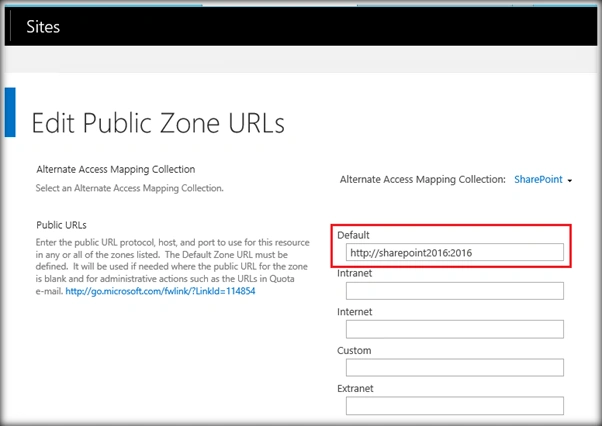
Task: Expand the small arrow next to SharePoint
Action: click(570, 180)
